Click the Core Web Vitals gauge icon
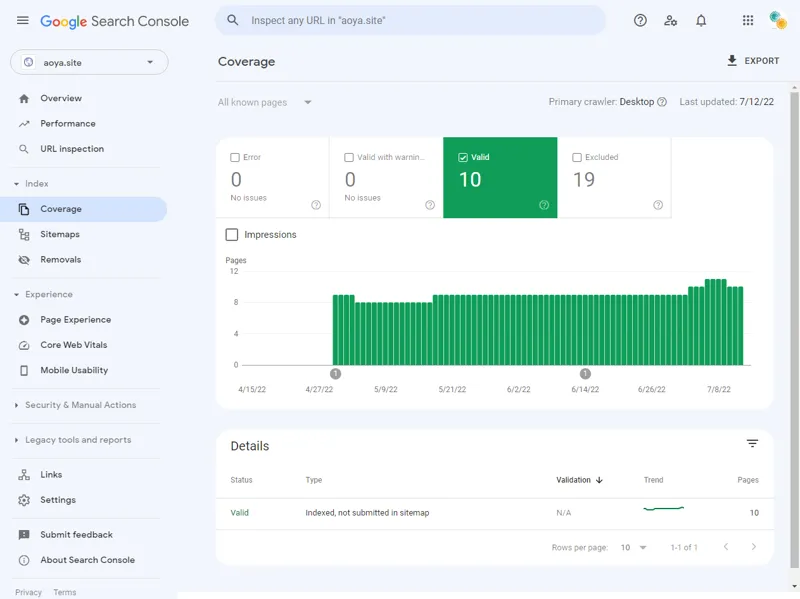800x599 pixels. point(24,345)
